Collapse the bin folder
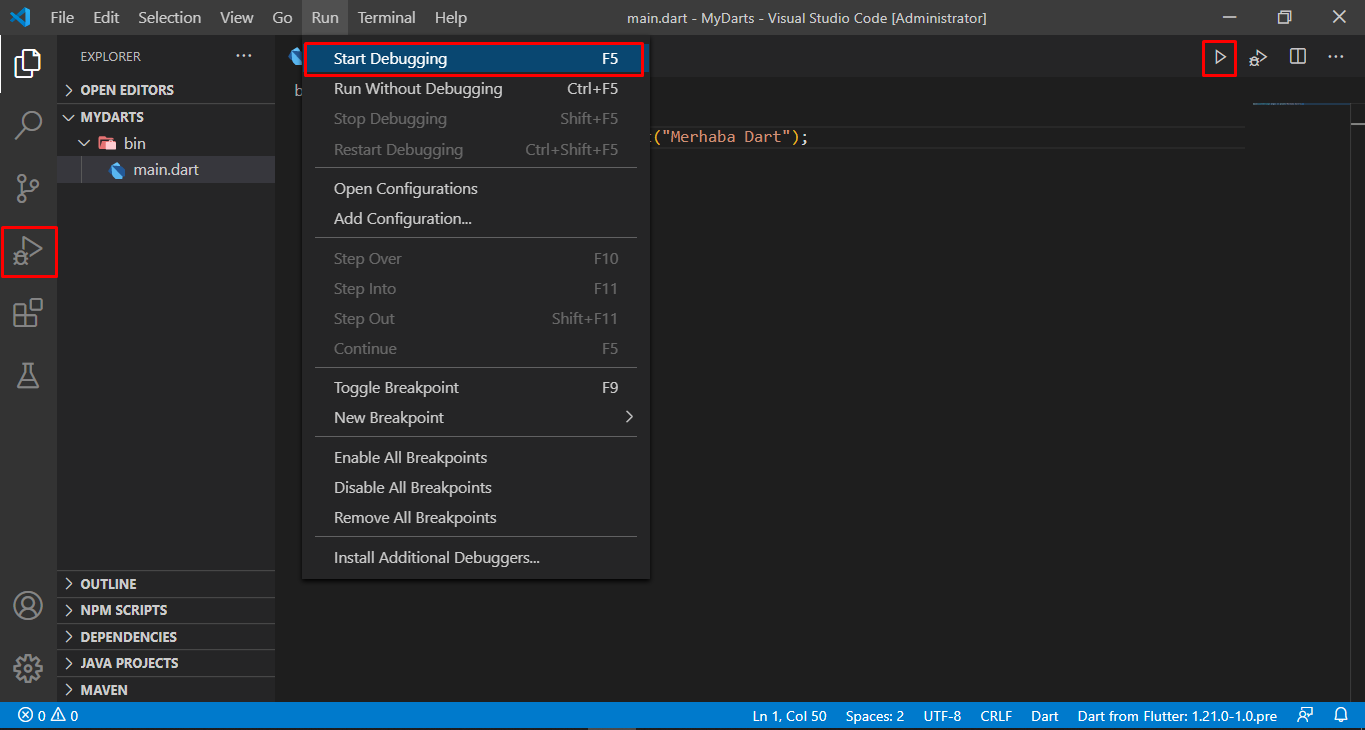This screenshot has width=1365, height=730. point(134,144)
